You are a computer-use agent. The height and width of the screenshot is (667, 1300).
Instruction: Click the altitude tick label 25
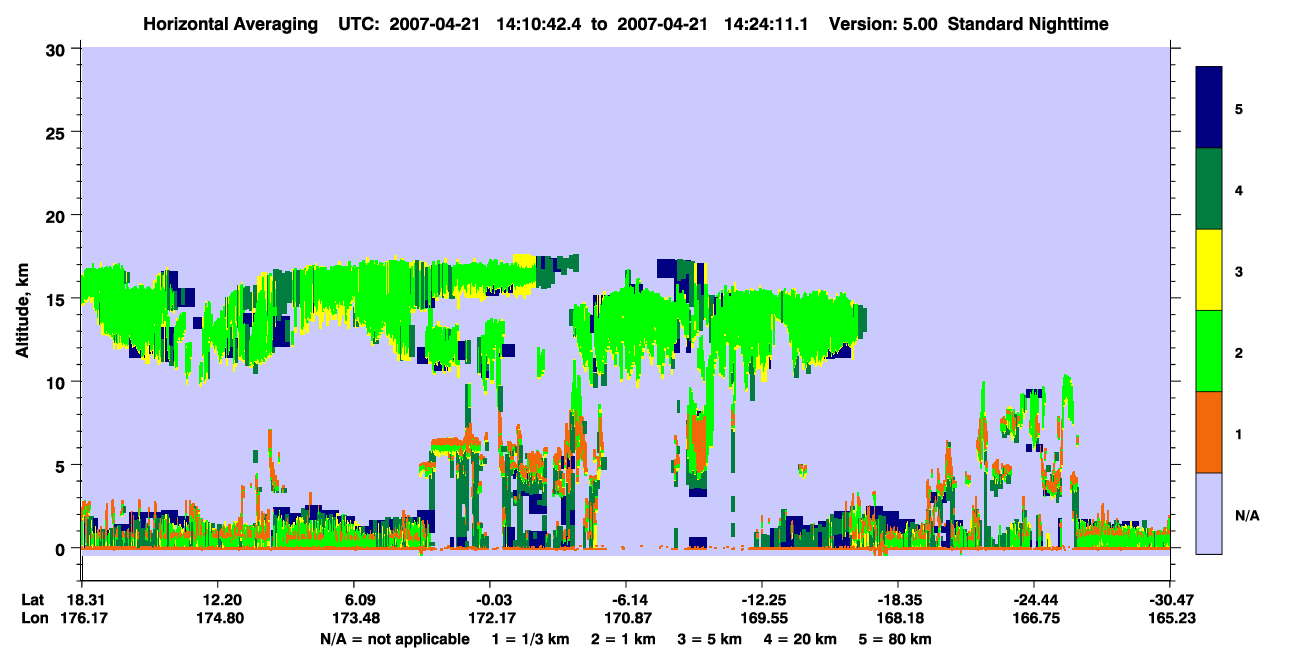[58, 132]
